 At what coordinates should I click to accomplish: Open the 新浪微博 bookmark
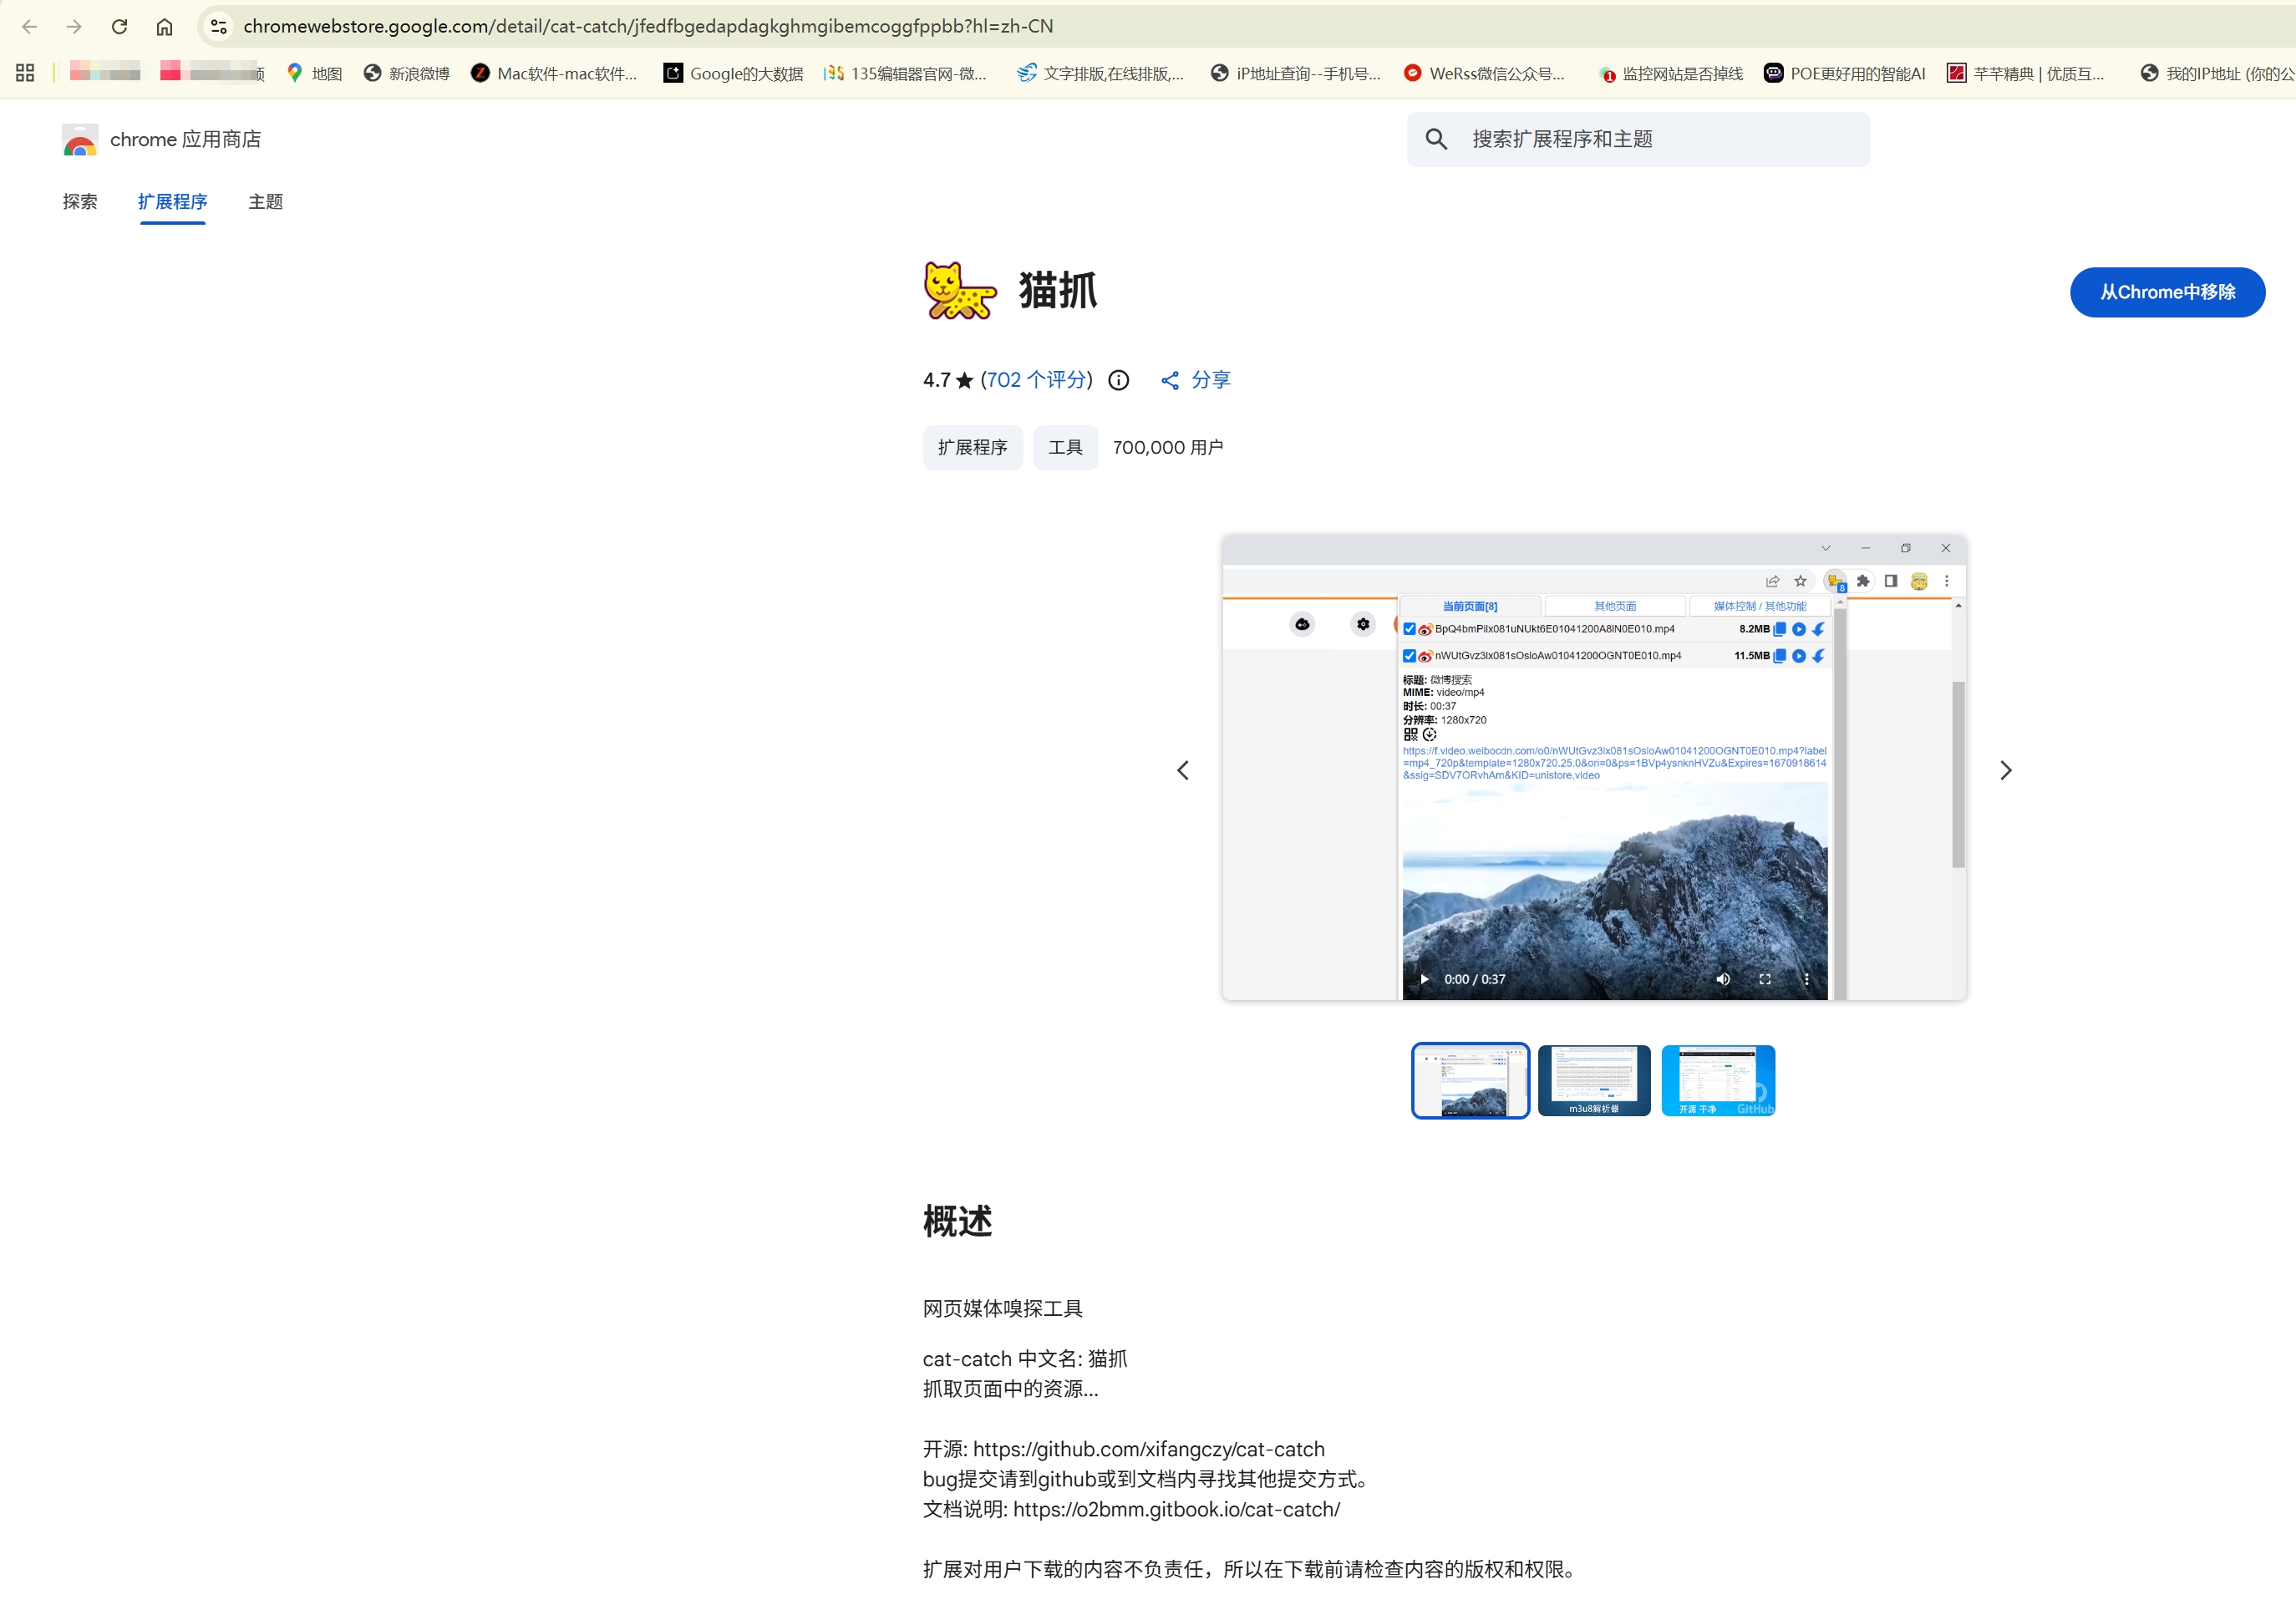point(407,73)
